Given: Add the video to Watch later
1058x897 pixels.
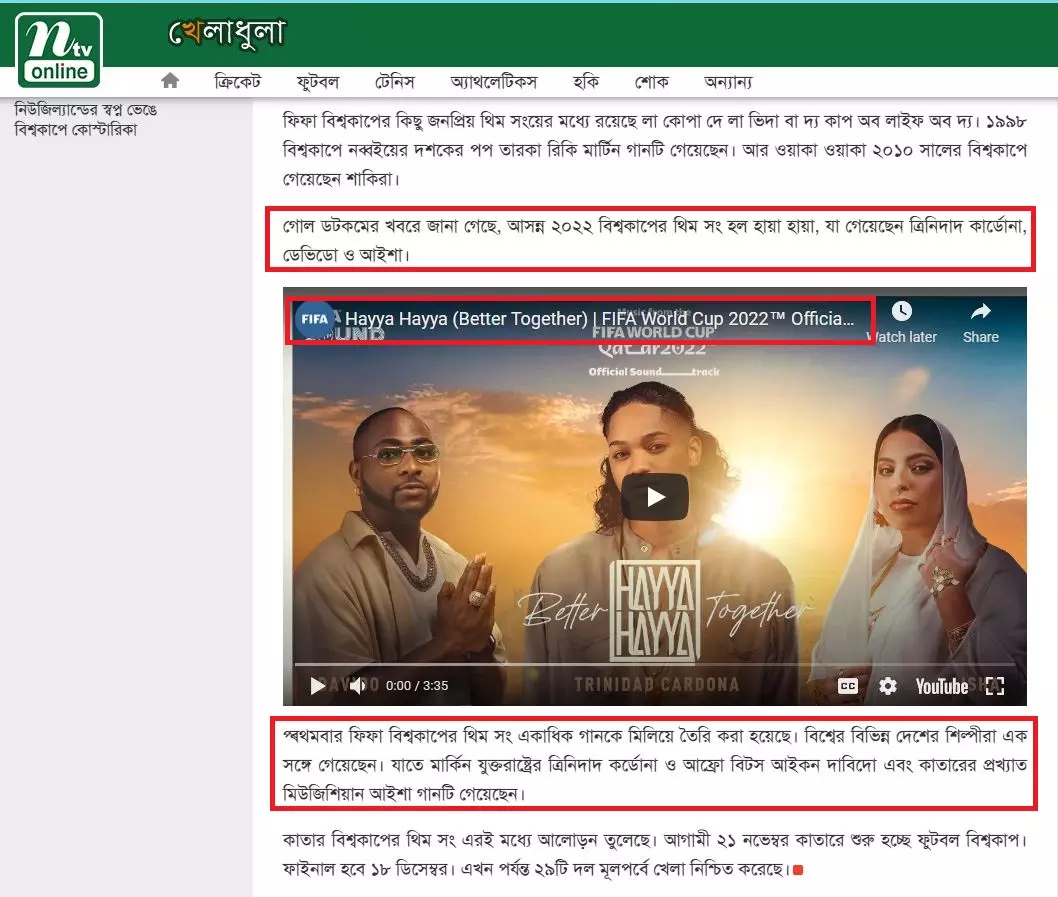Looking at the screenshot, I should (x=902, y=322).
